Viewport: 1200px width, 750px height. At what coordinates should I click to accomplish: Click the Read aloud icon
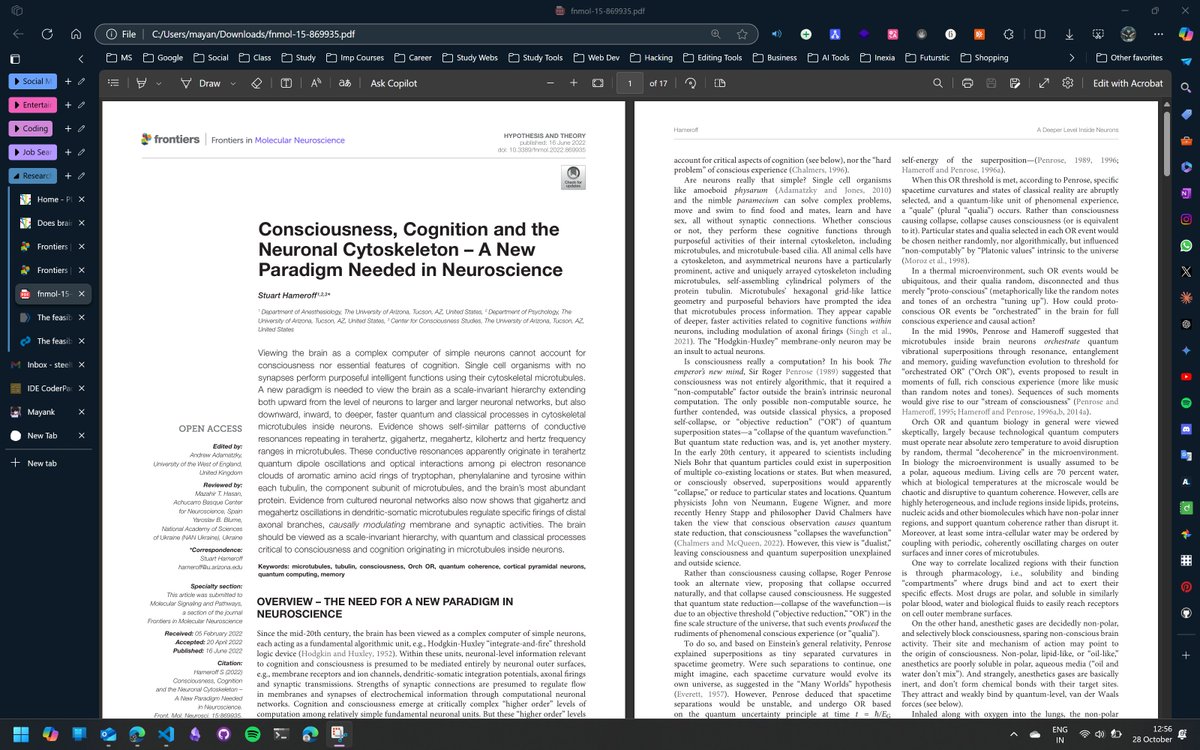(315, 83)
